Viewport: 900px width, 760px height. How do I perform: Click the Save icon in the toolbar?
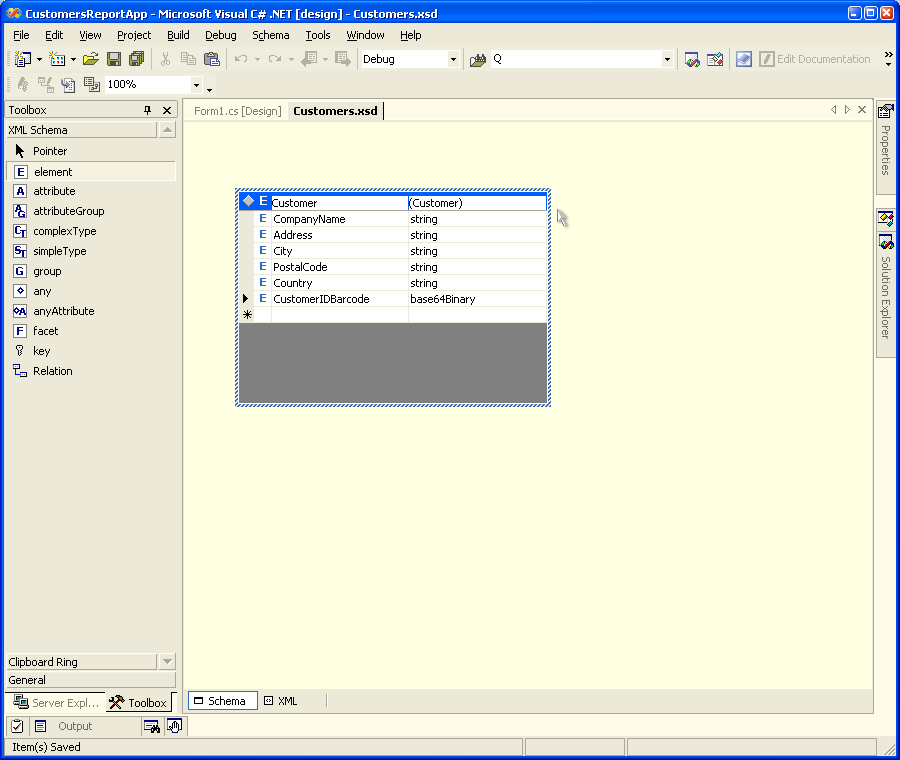point(114,59)
